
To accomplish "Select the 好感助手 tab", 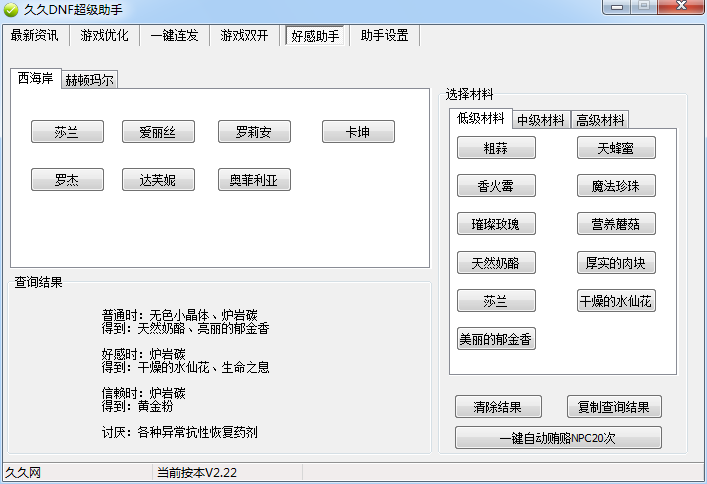I will (x=315, y=35).
